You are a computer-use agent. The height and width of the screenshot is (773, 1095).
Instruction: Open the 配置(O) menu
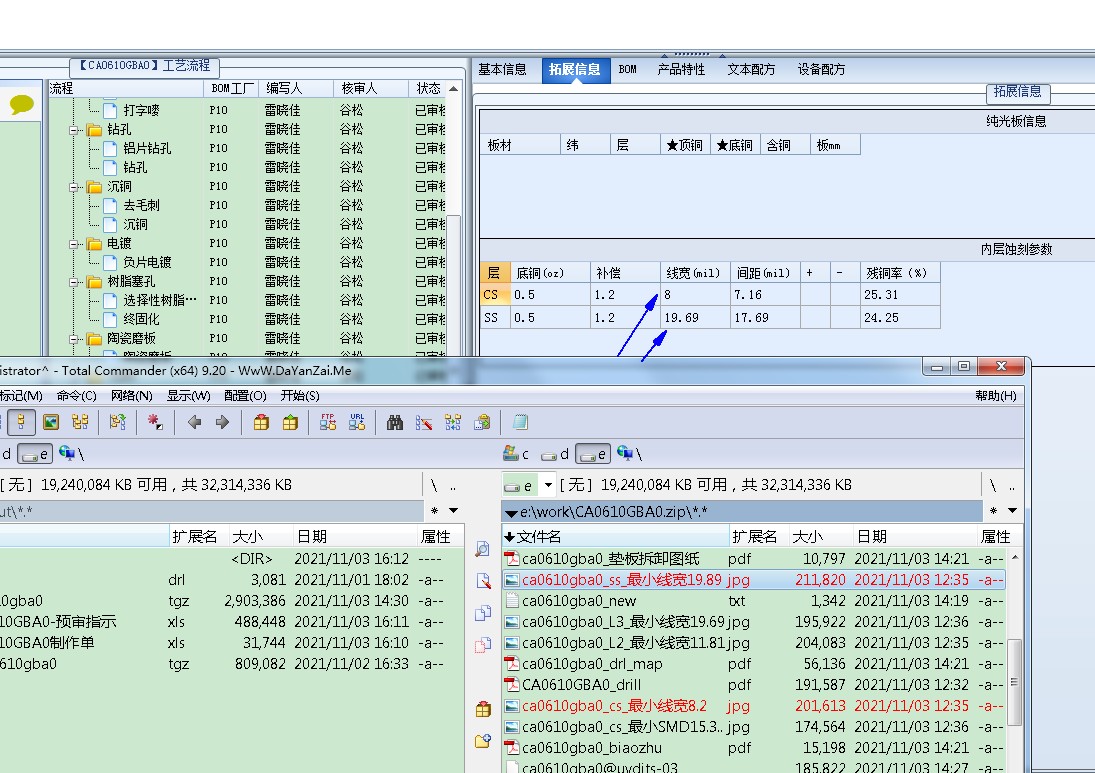click(245, 396)
